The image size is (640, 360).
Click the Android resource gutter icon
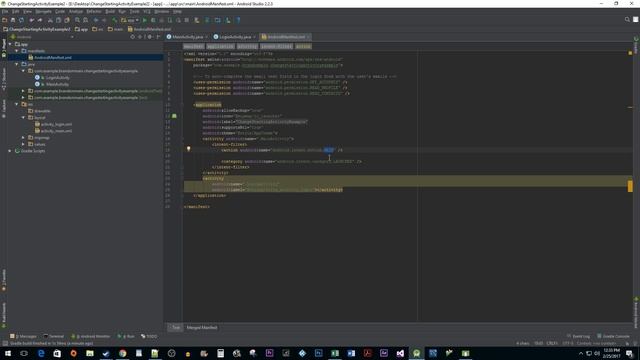[x=174, y=116]
